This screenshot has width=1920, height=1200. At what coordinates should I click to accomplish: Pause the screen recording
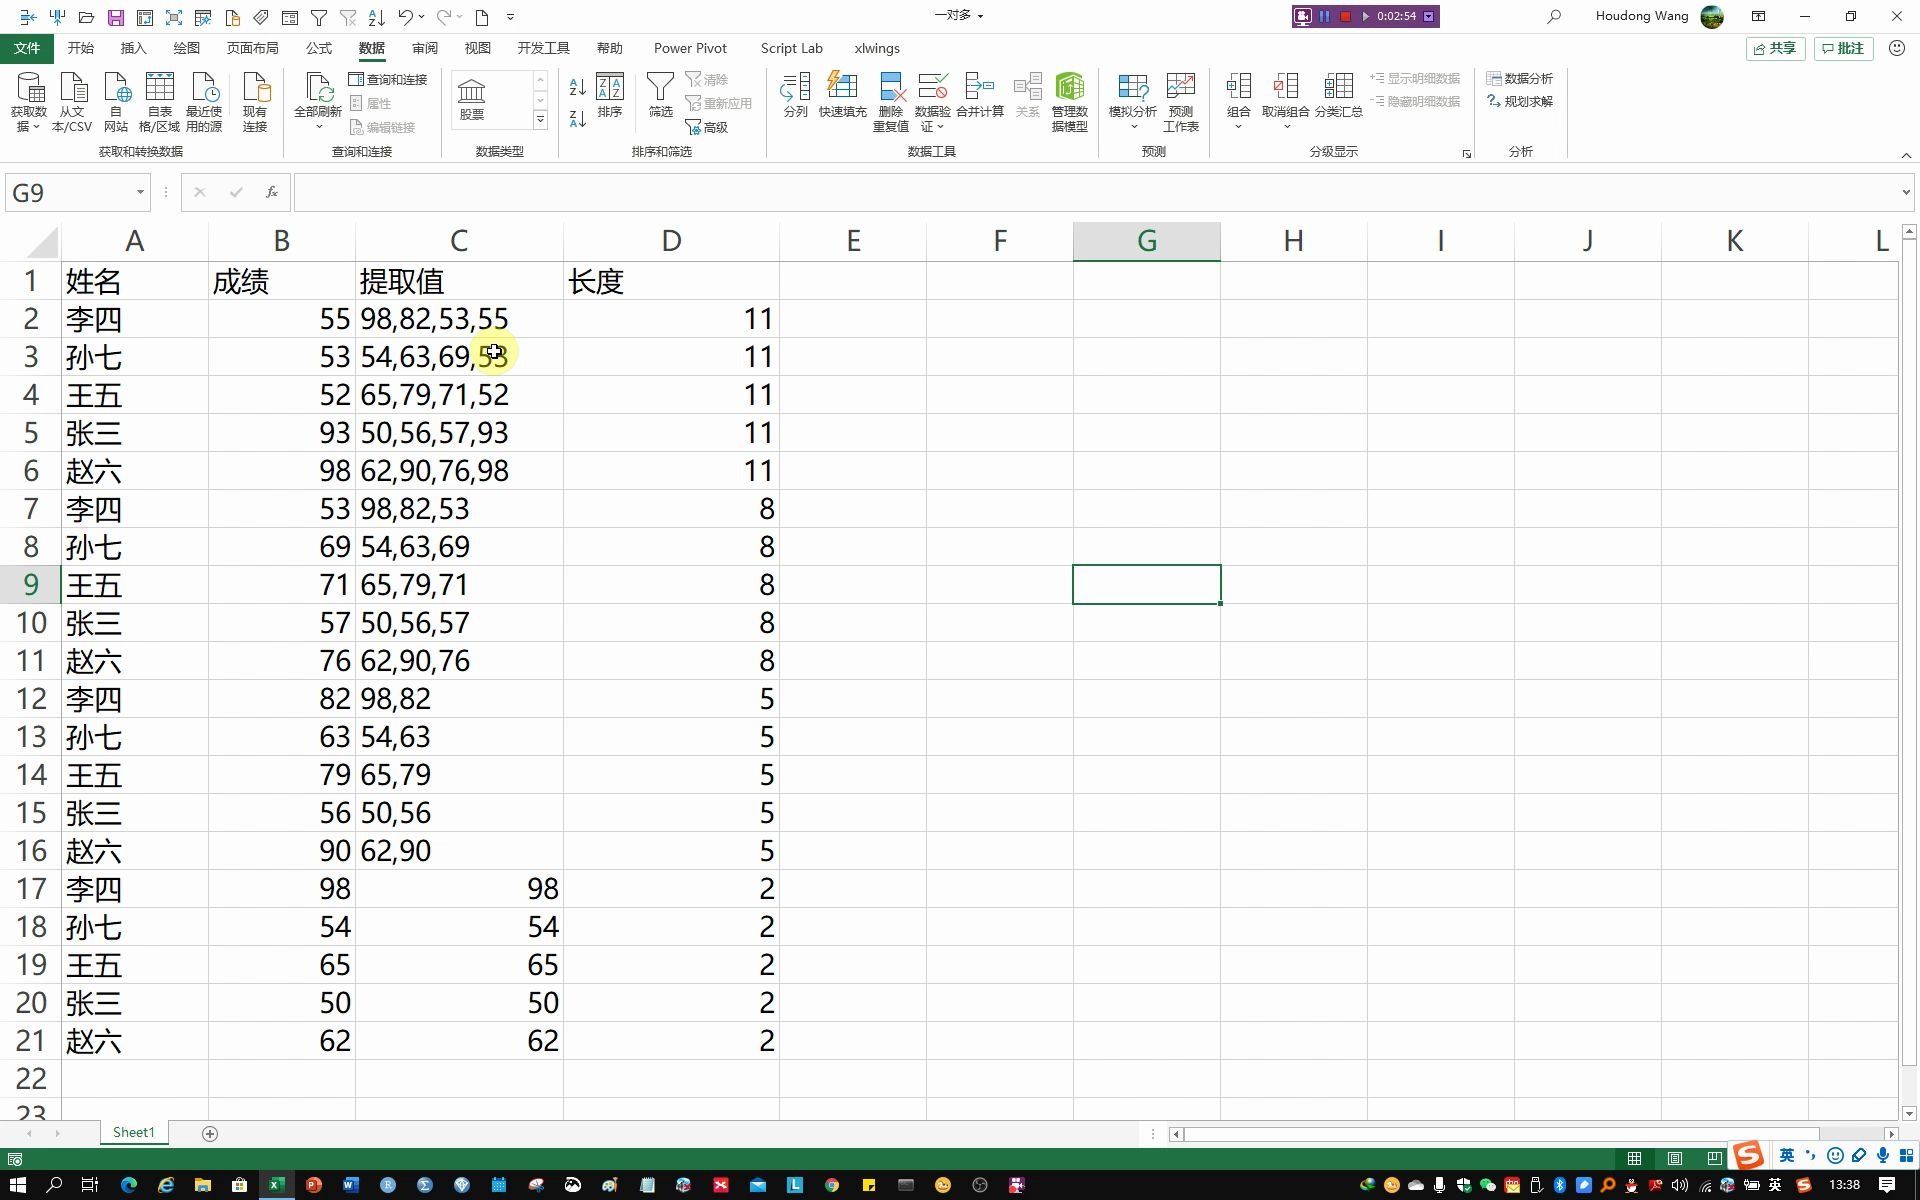1324,16
